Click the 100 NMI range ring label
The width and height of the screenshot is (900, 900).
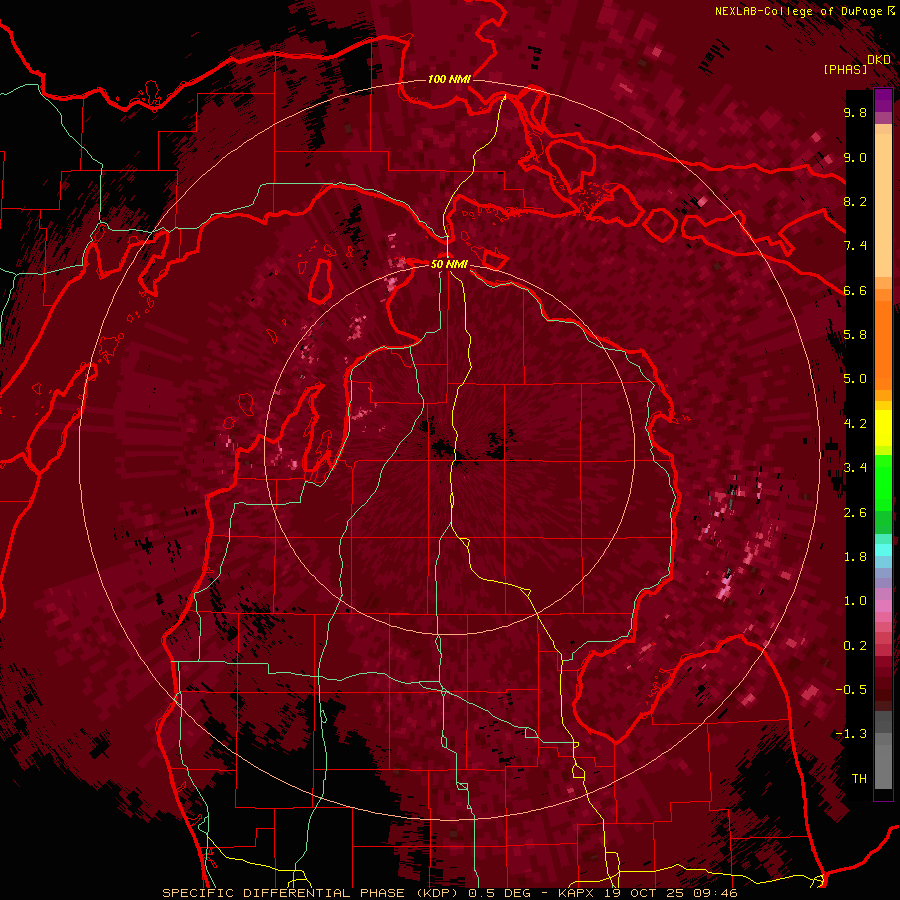[449, 79]
